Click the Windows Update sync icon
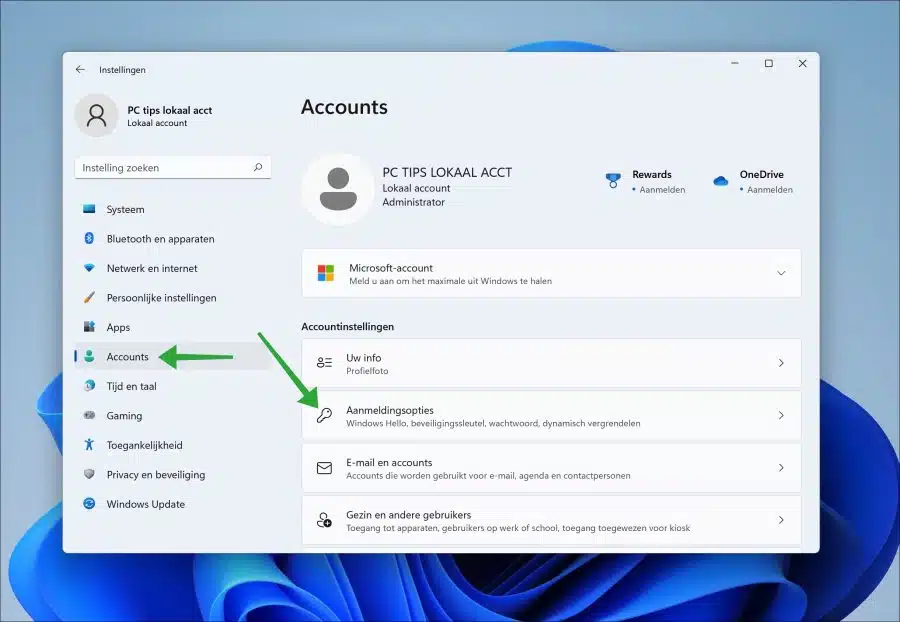This screenshot has width=900, height=622. point(89,503)
